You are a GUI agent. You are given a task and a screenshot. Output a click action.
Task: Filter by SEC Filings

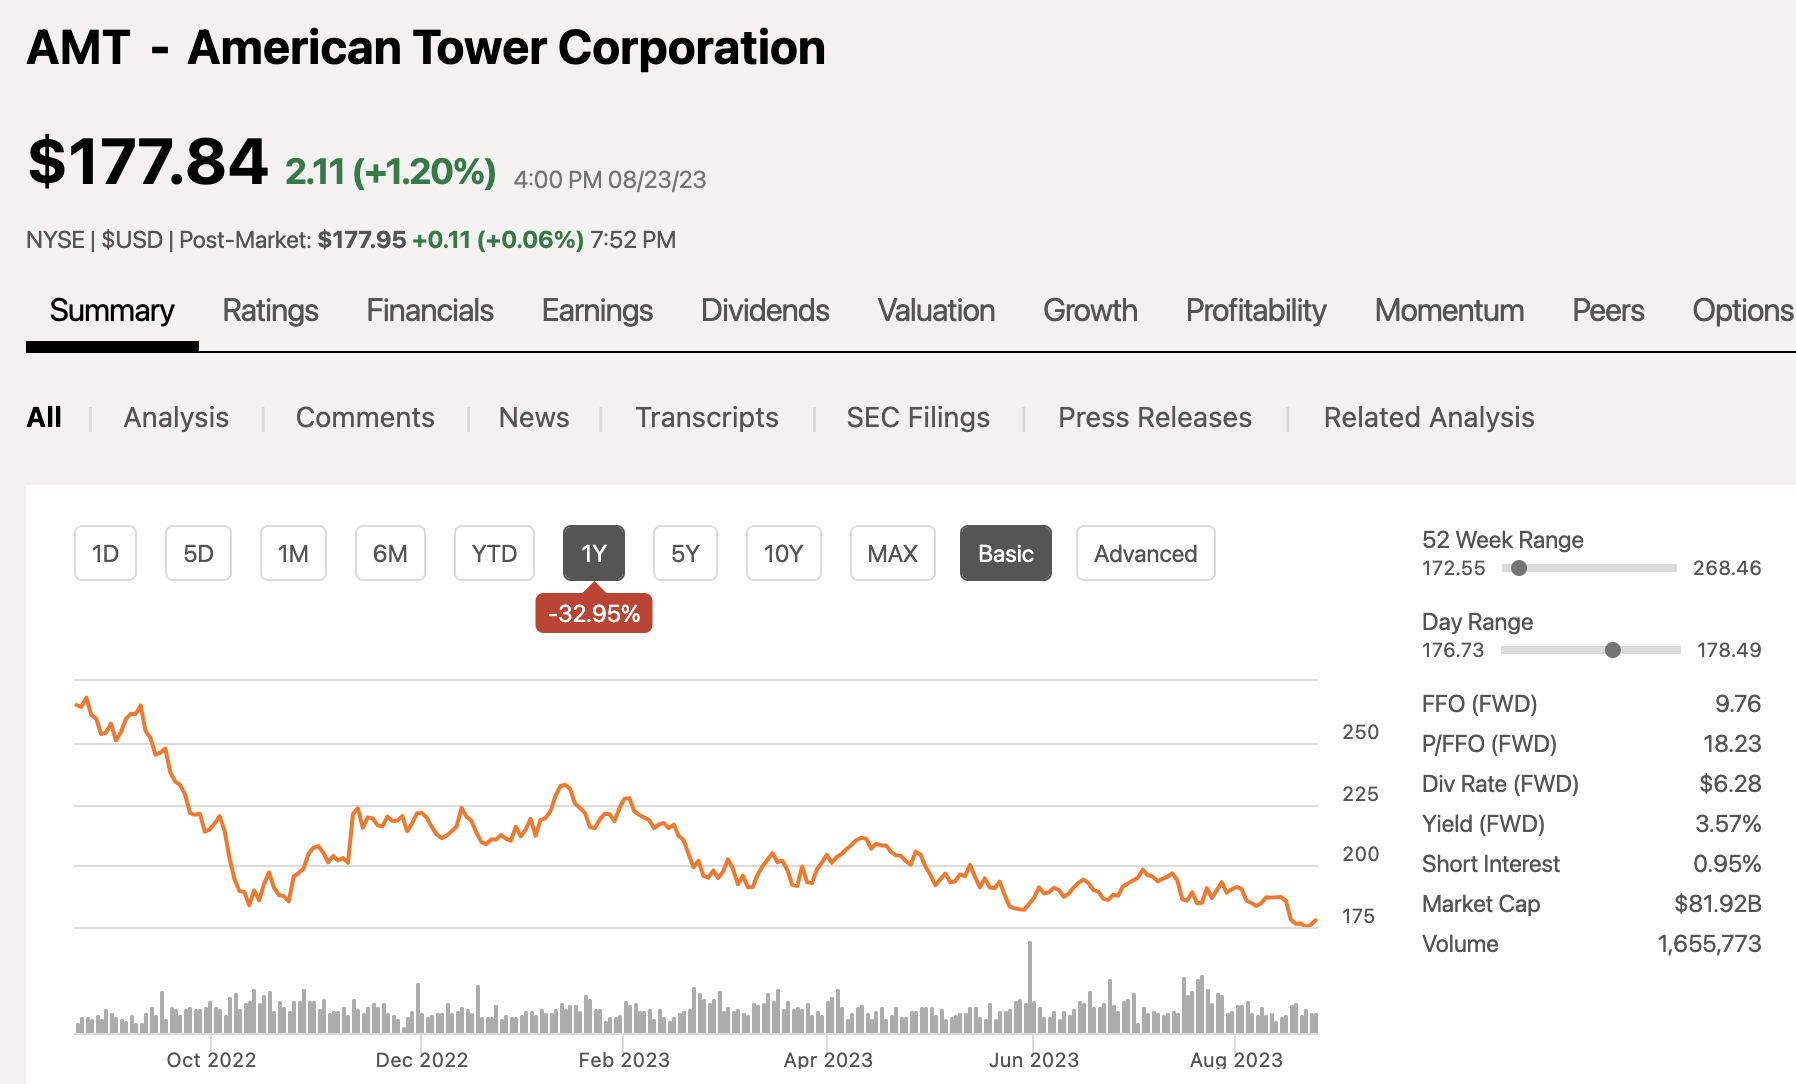pyautogui.click(x=918, y=417)
